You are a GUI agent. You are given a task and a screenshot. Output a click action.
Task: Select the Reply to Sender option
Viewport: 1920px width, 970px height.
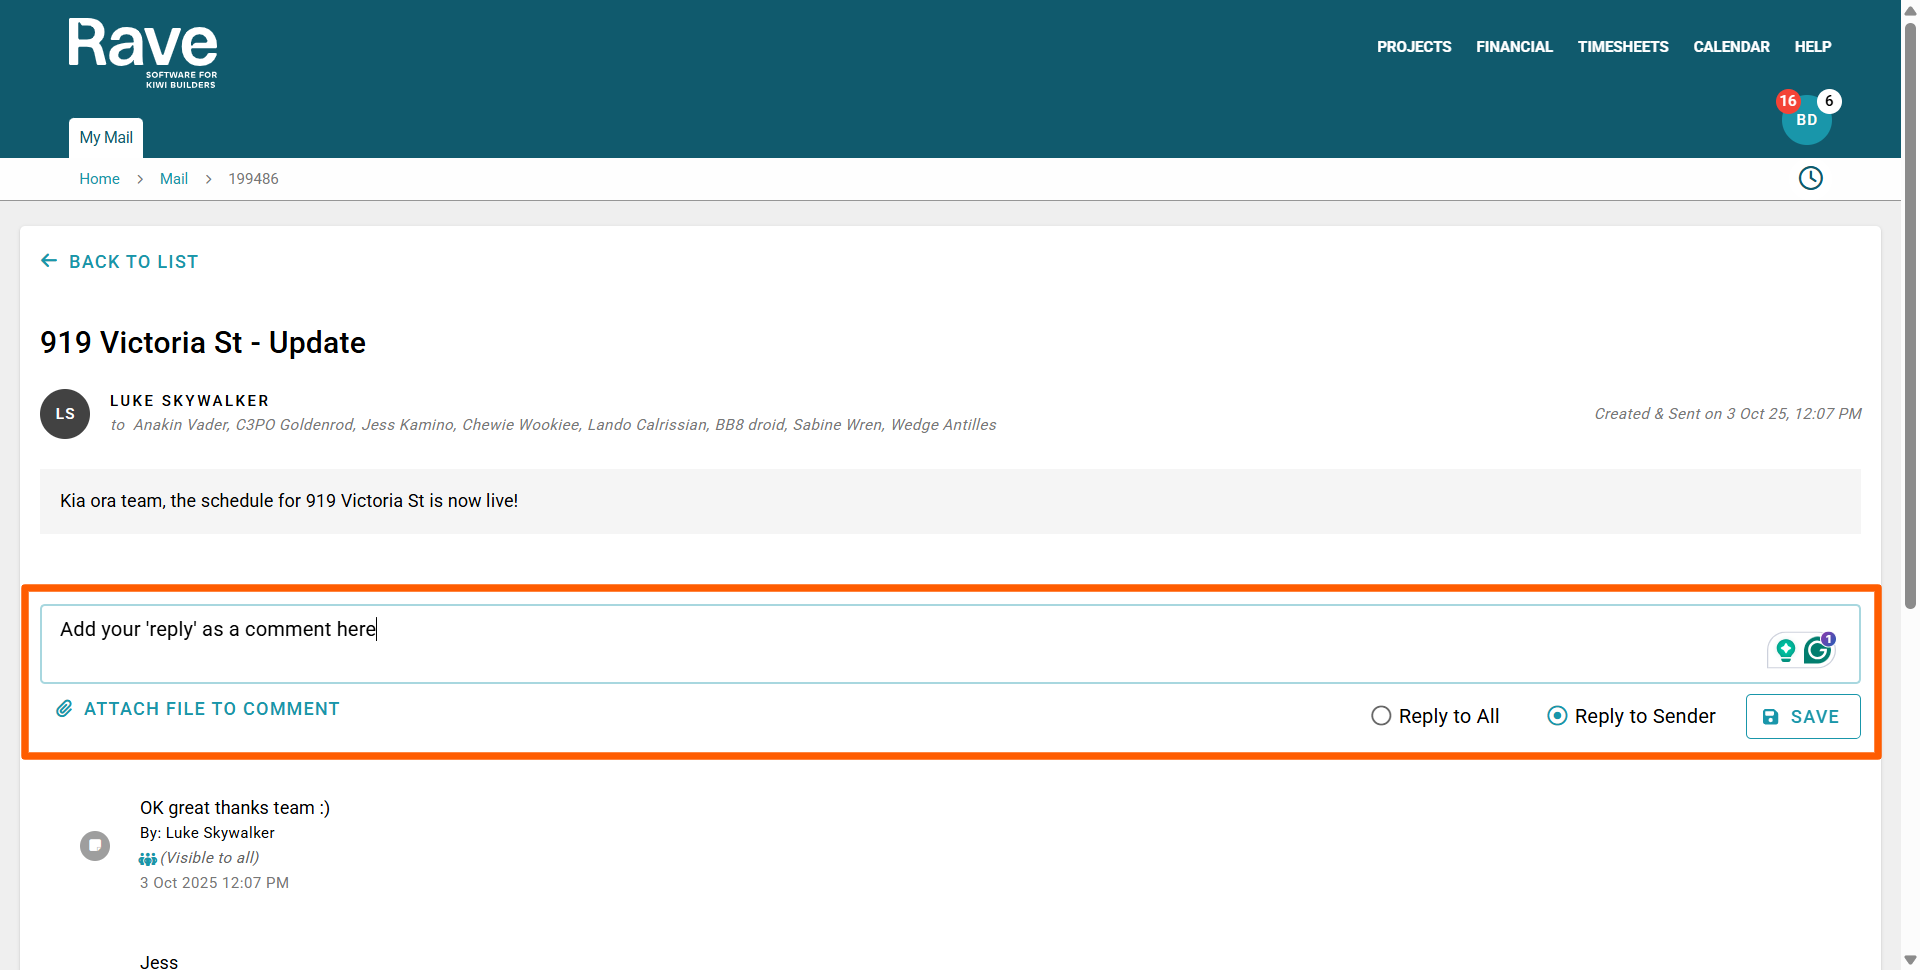[x=1631, y=716]
